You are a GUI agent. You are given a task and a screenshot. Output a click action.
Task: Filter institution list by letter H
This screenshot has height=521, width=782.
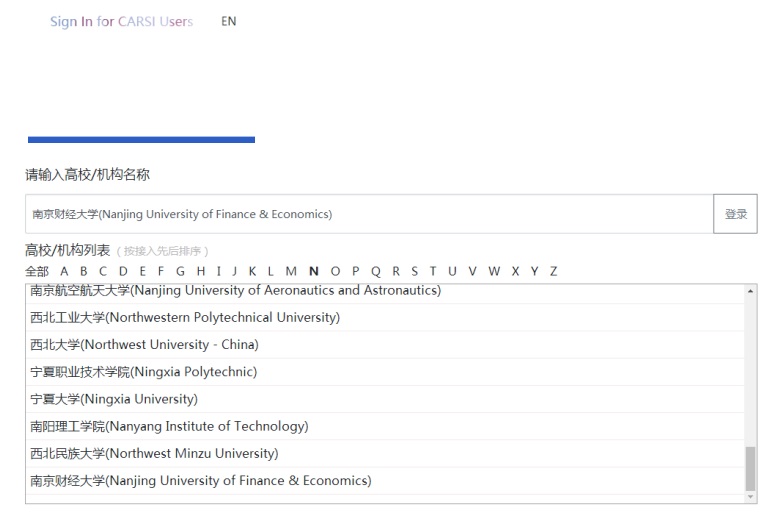(200, 271)
